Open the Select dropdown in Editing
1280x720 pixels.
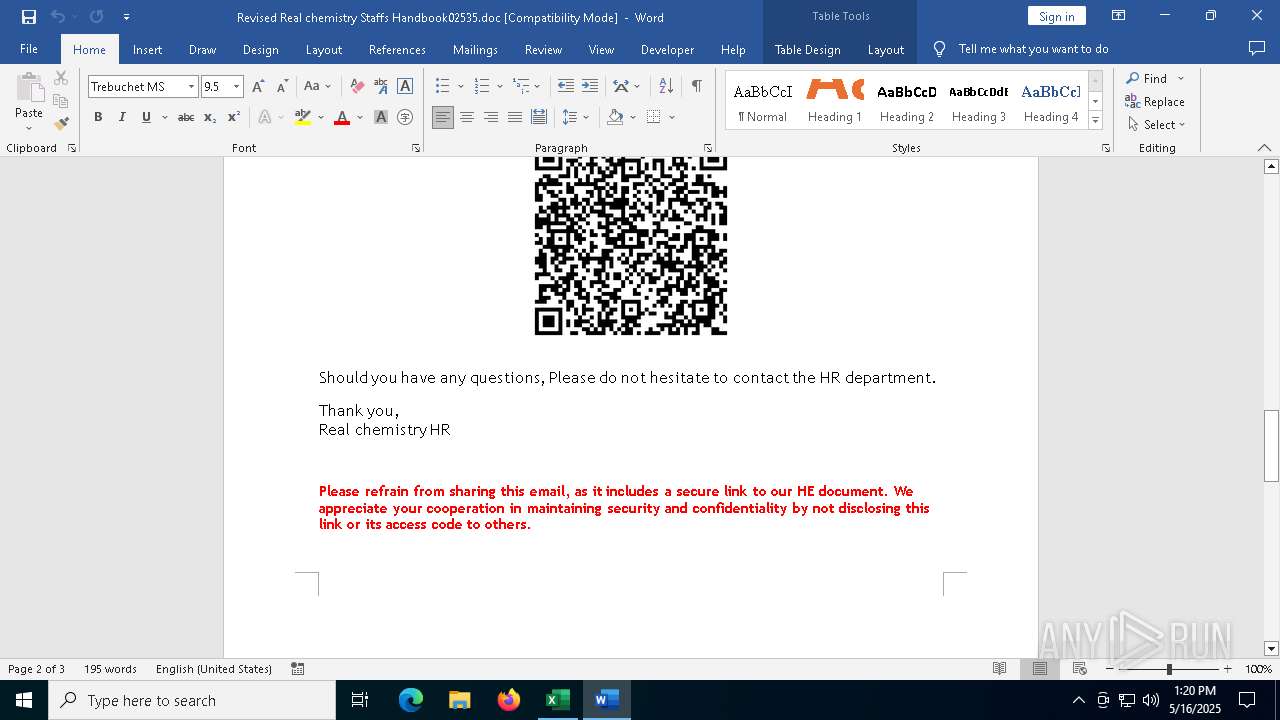click(1156, 125)
